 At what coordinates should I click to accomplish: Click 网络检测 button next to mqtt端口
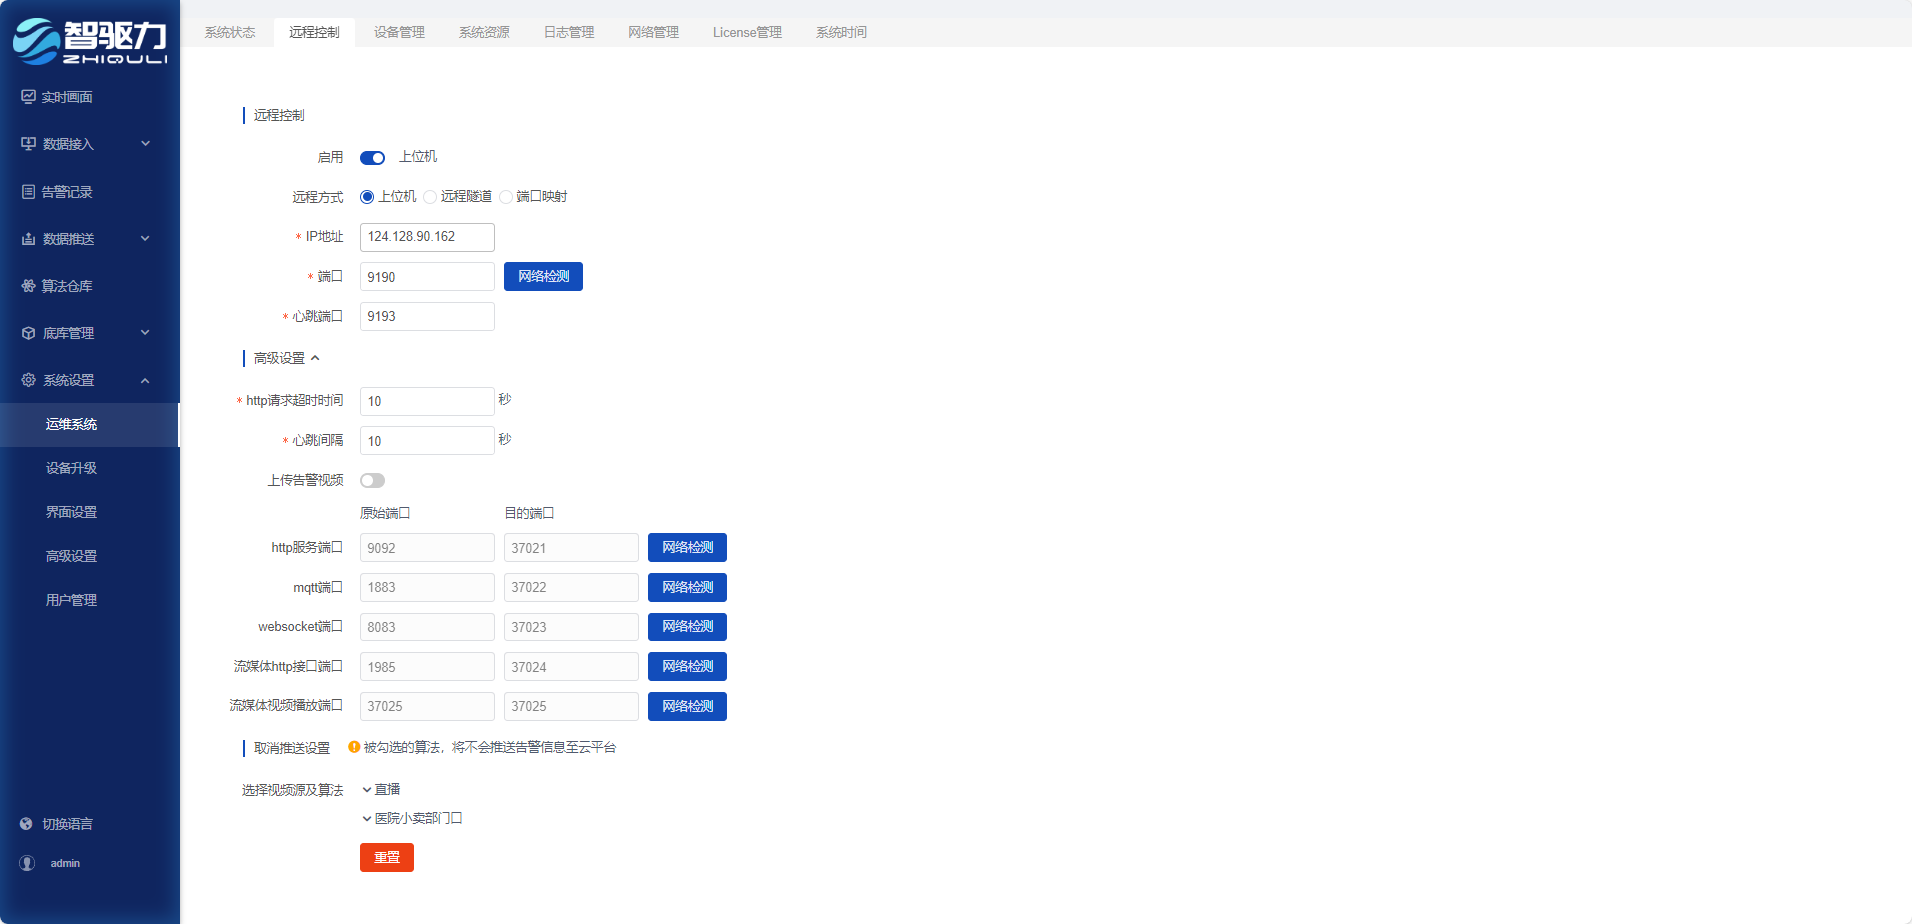click(687, 587)
